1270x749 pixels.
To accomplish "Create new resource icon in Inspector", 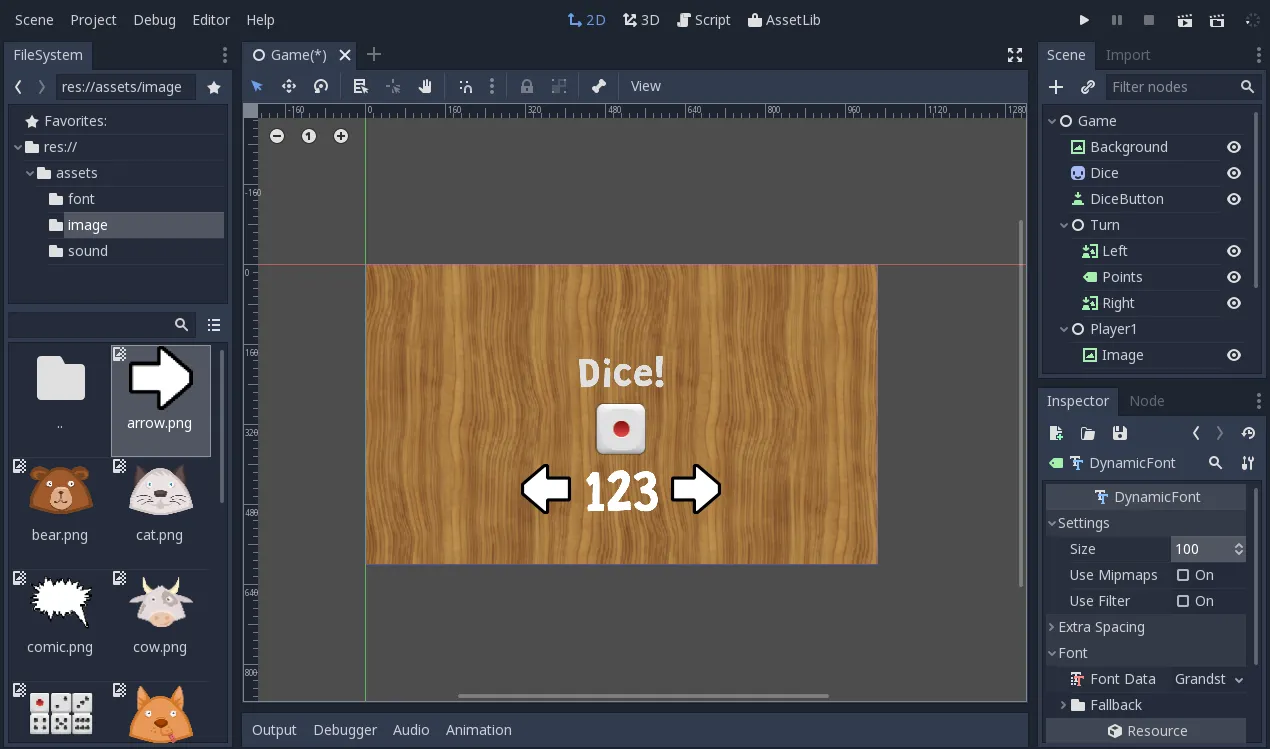I will click(x=1056, y=433).
